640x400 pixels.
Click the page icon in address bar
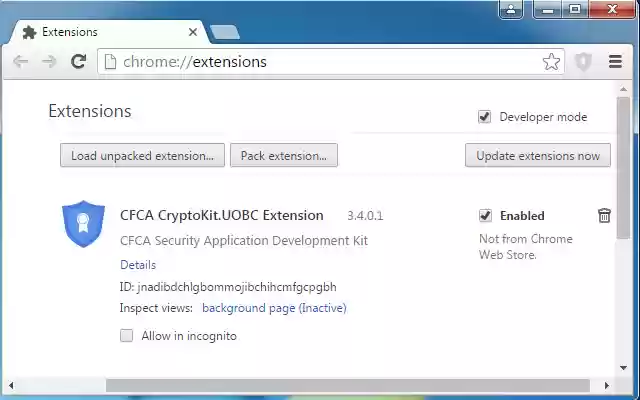point(110,62)
